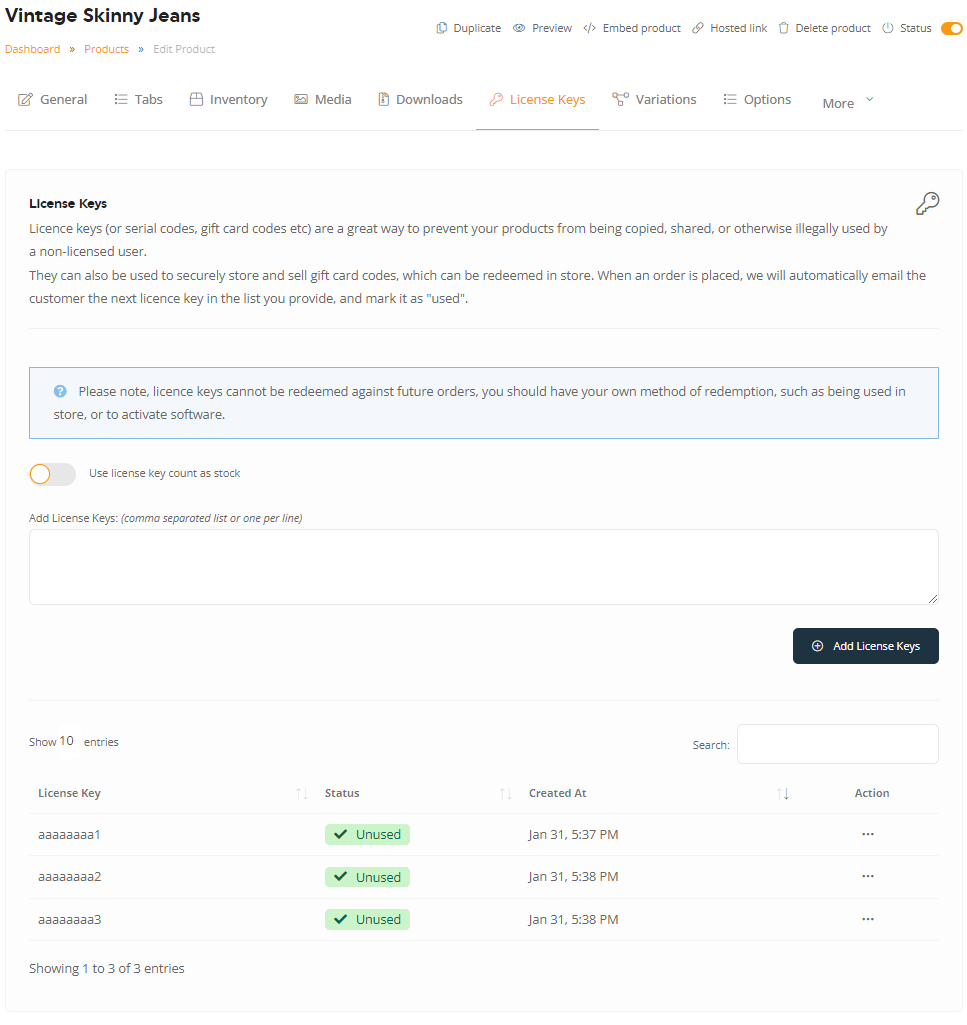This screenshot has height=1025, width=967.
Task: Open action menu for key aaaaaaaa3
Action: 868,919
